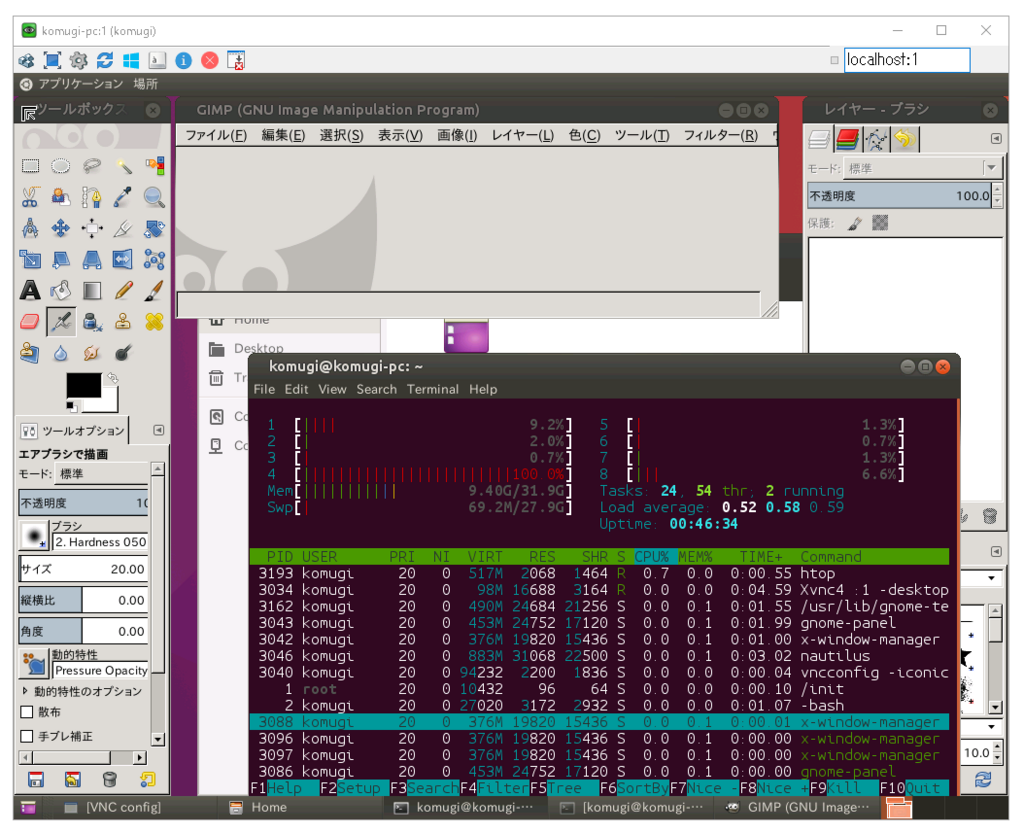Click F9 Kill in htop

(836, 788)
